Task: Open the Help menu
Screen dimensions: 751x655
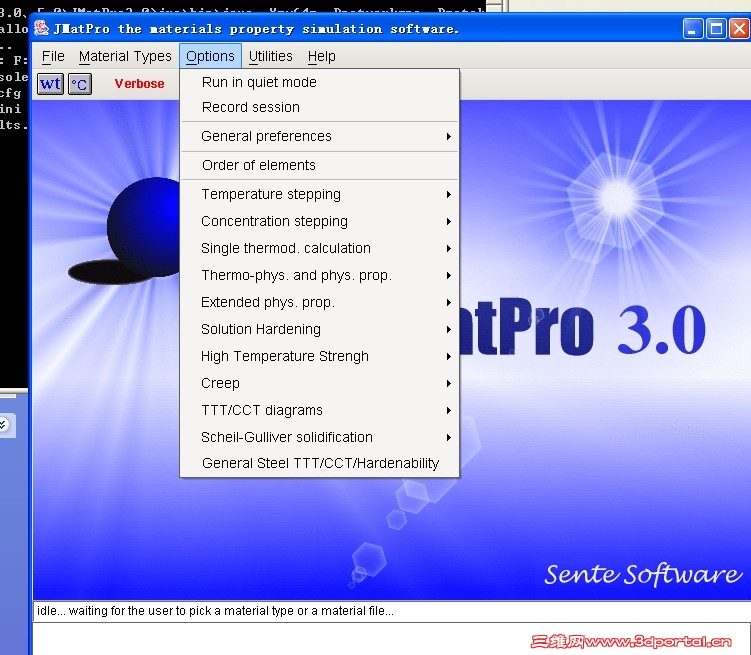Action: [x=321, y=56]
